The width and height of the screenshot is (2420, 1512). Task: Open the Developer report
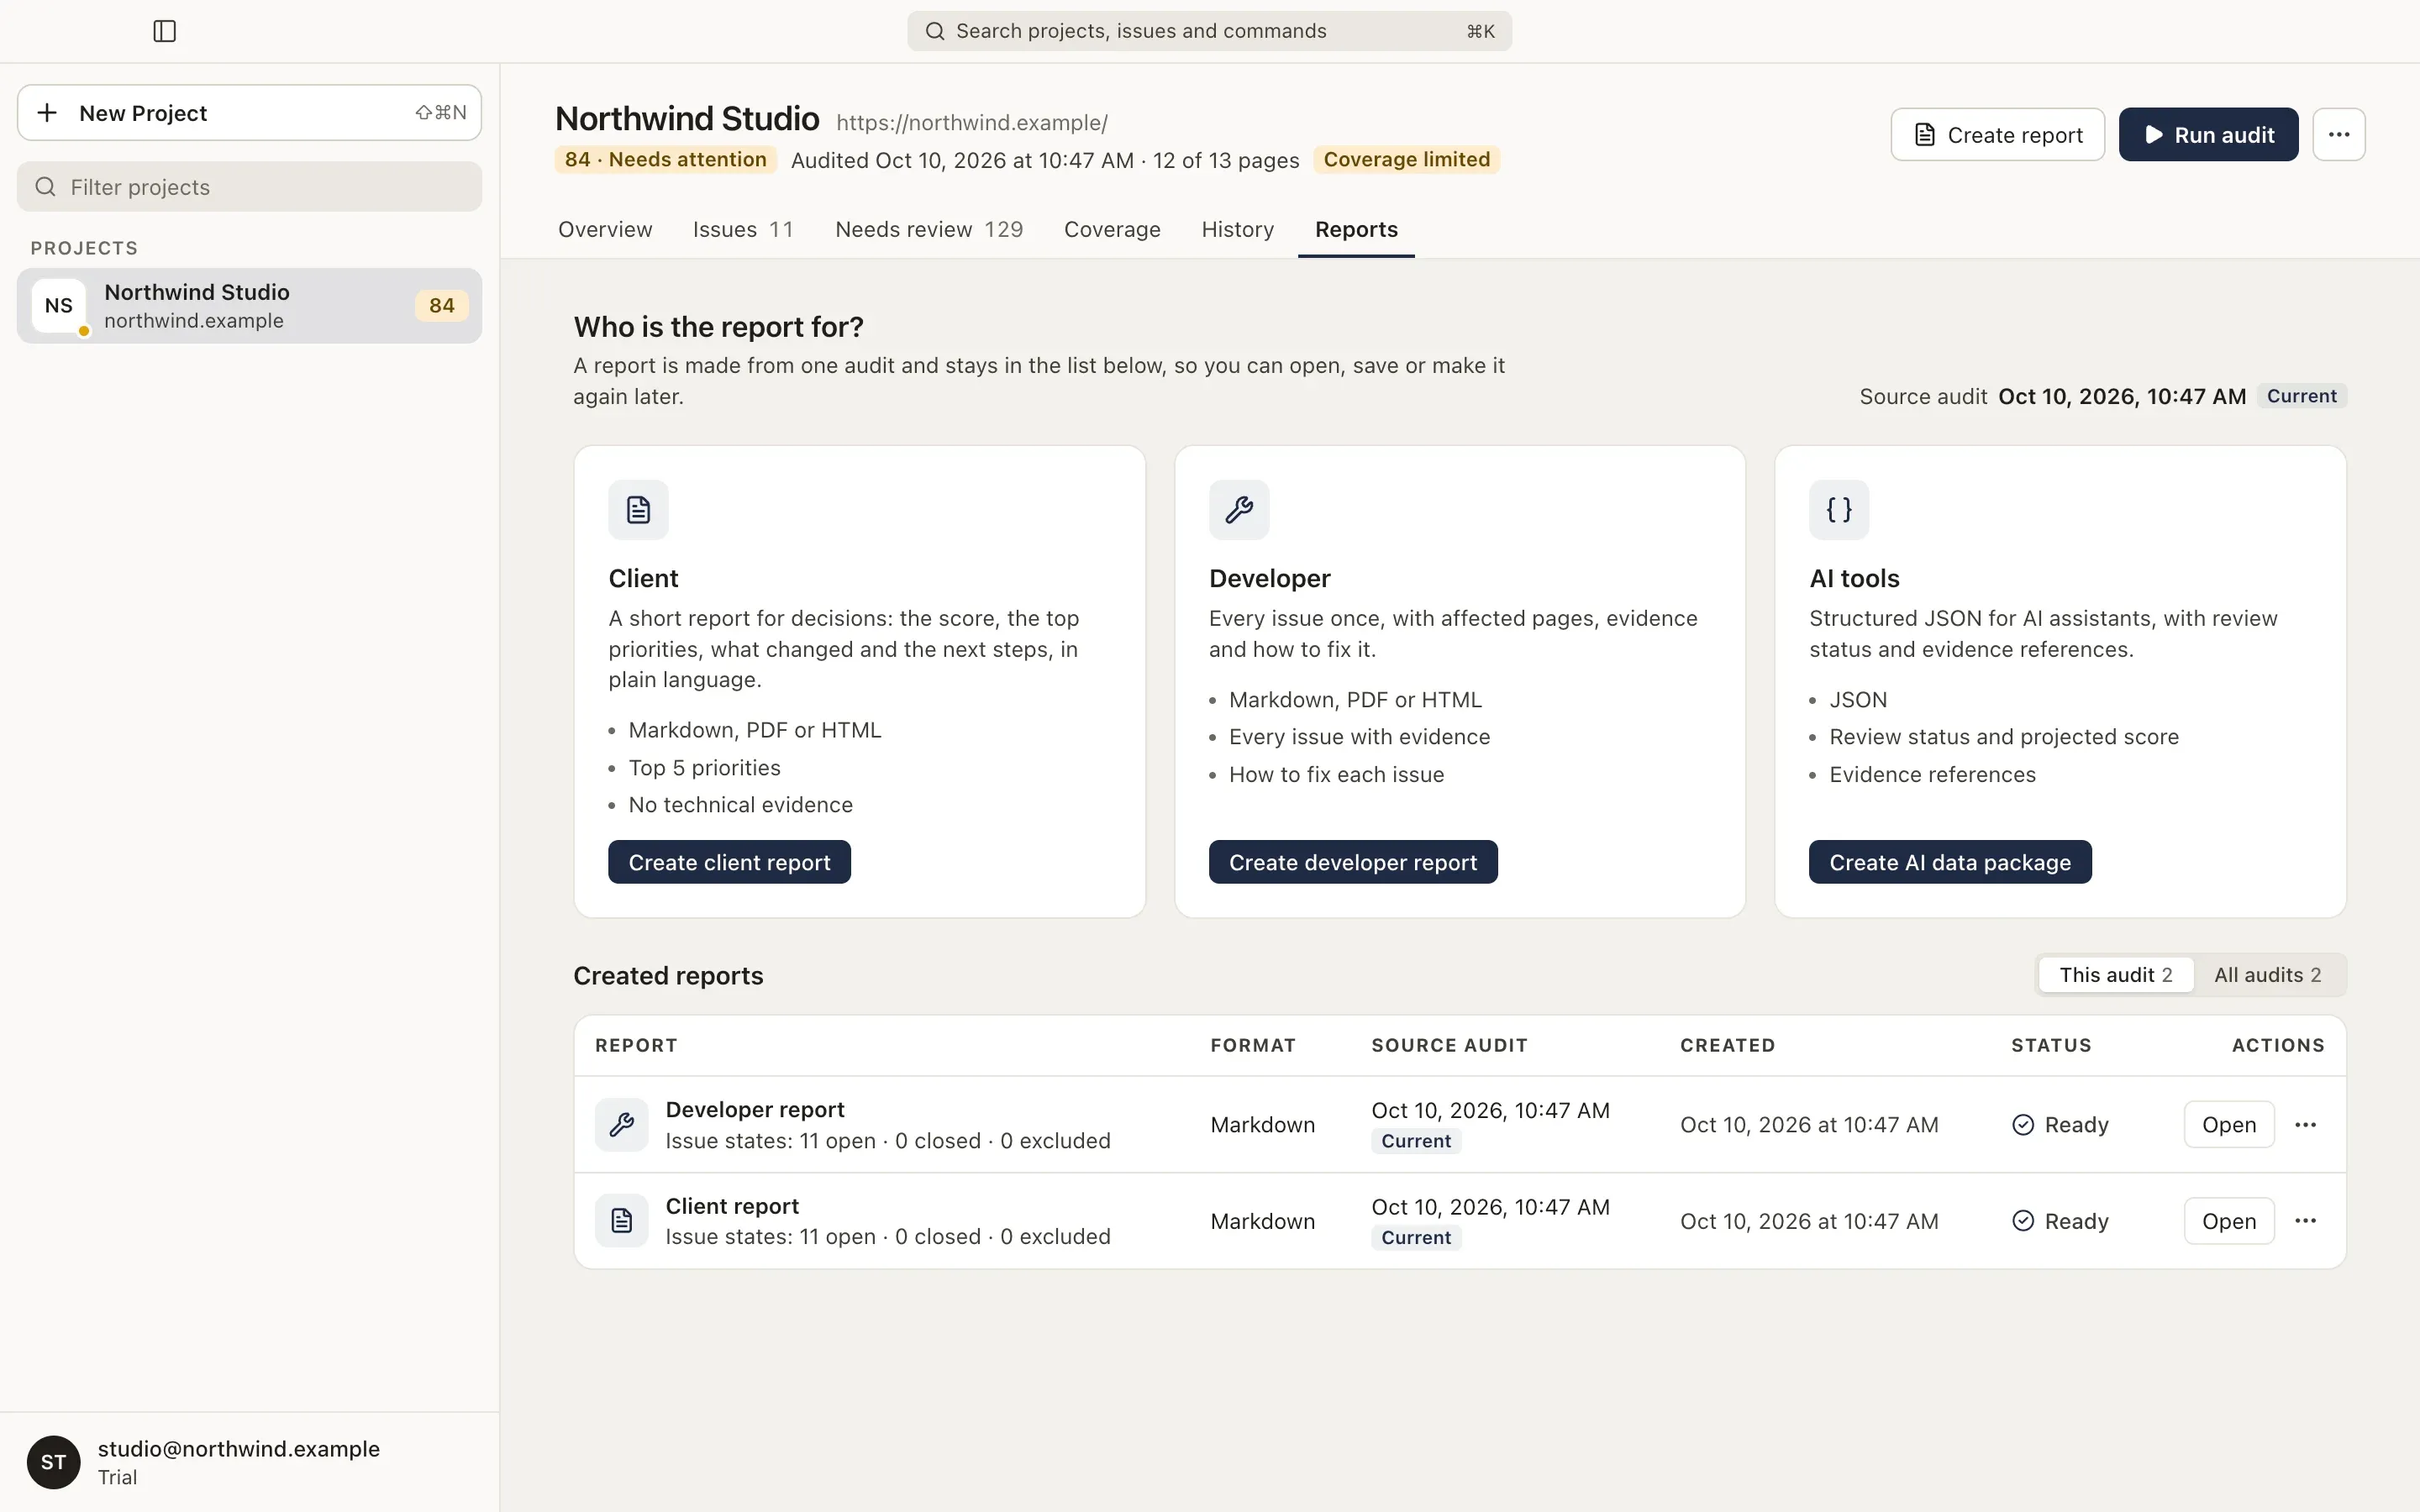coord(2228,1125)
